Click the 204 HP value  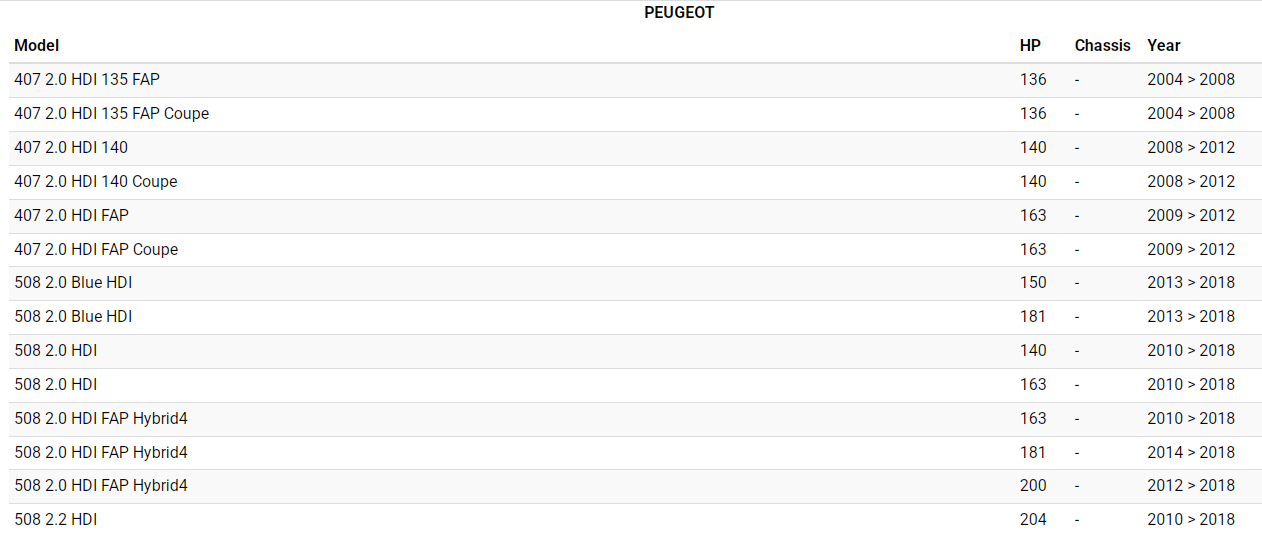coord(1033,519)
